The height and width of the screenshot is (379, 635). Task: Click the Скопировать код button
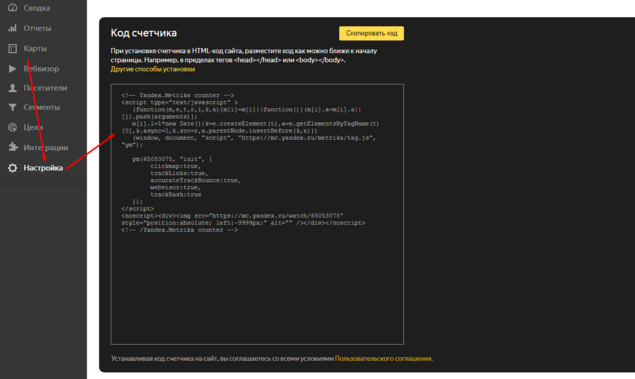coord(371,33)
